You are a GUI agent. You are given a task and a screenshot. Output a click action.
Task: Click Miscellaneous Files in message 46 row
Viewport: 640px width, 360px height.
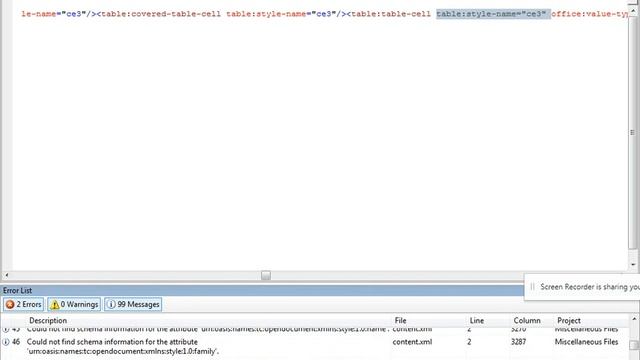point(586,342)
